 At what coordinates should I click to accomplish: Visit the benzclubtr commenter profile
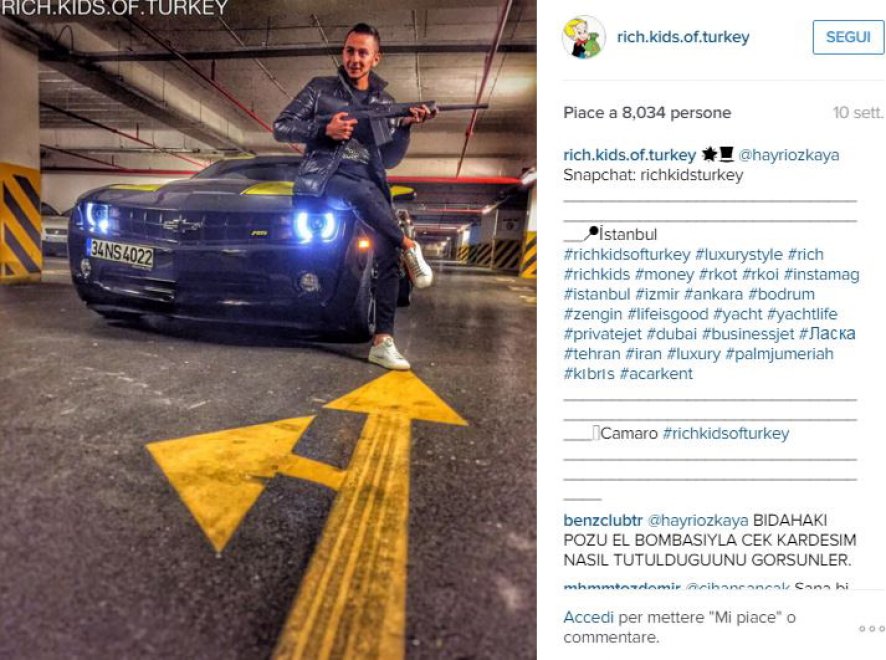point(603,520)
